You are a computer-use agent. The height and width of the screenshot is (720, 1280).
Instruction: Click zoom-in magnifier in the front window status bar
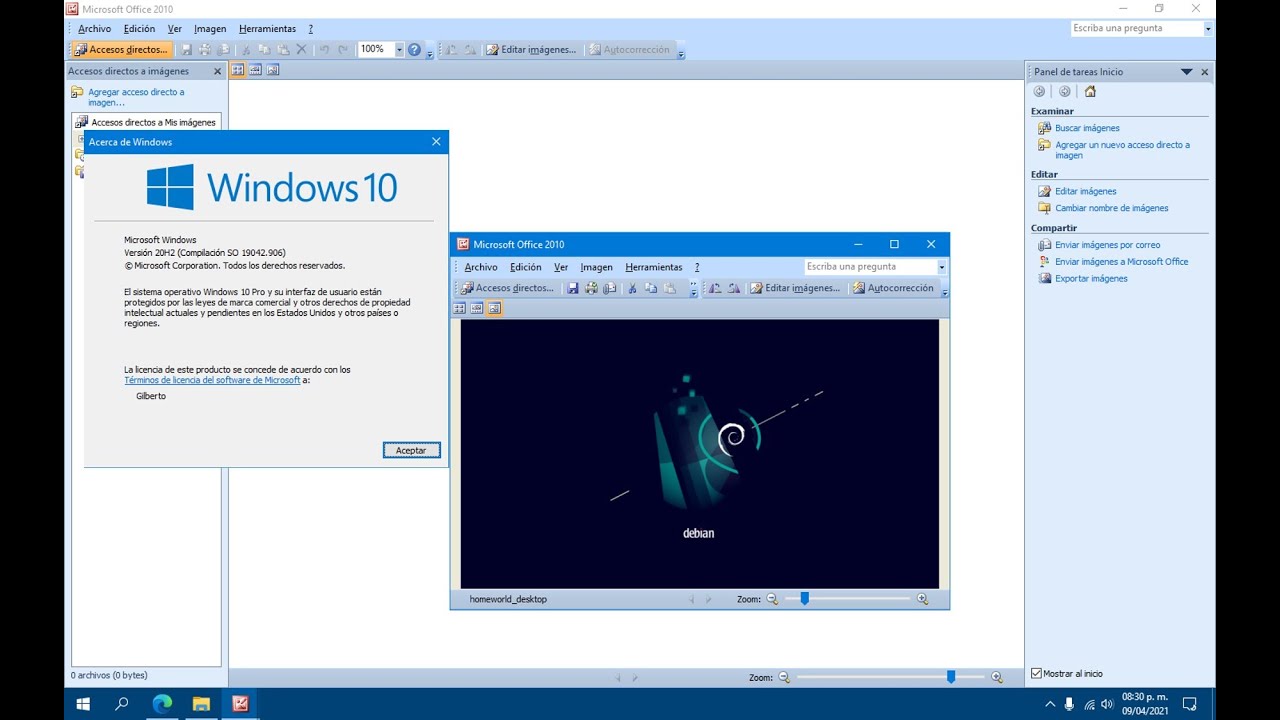[922, 599]
